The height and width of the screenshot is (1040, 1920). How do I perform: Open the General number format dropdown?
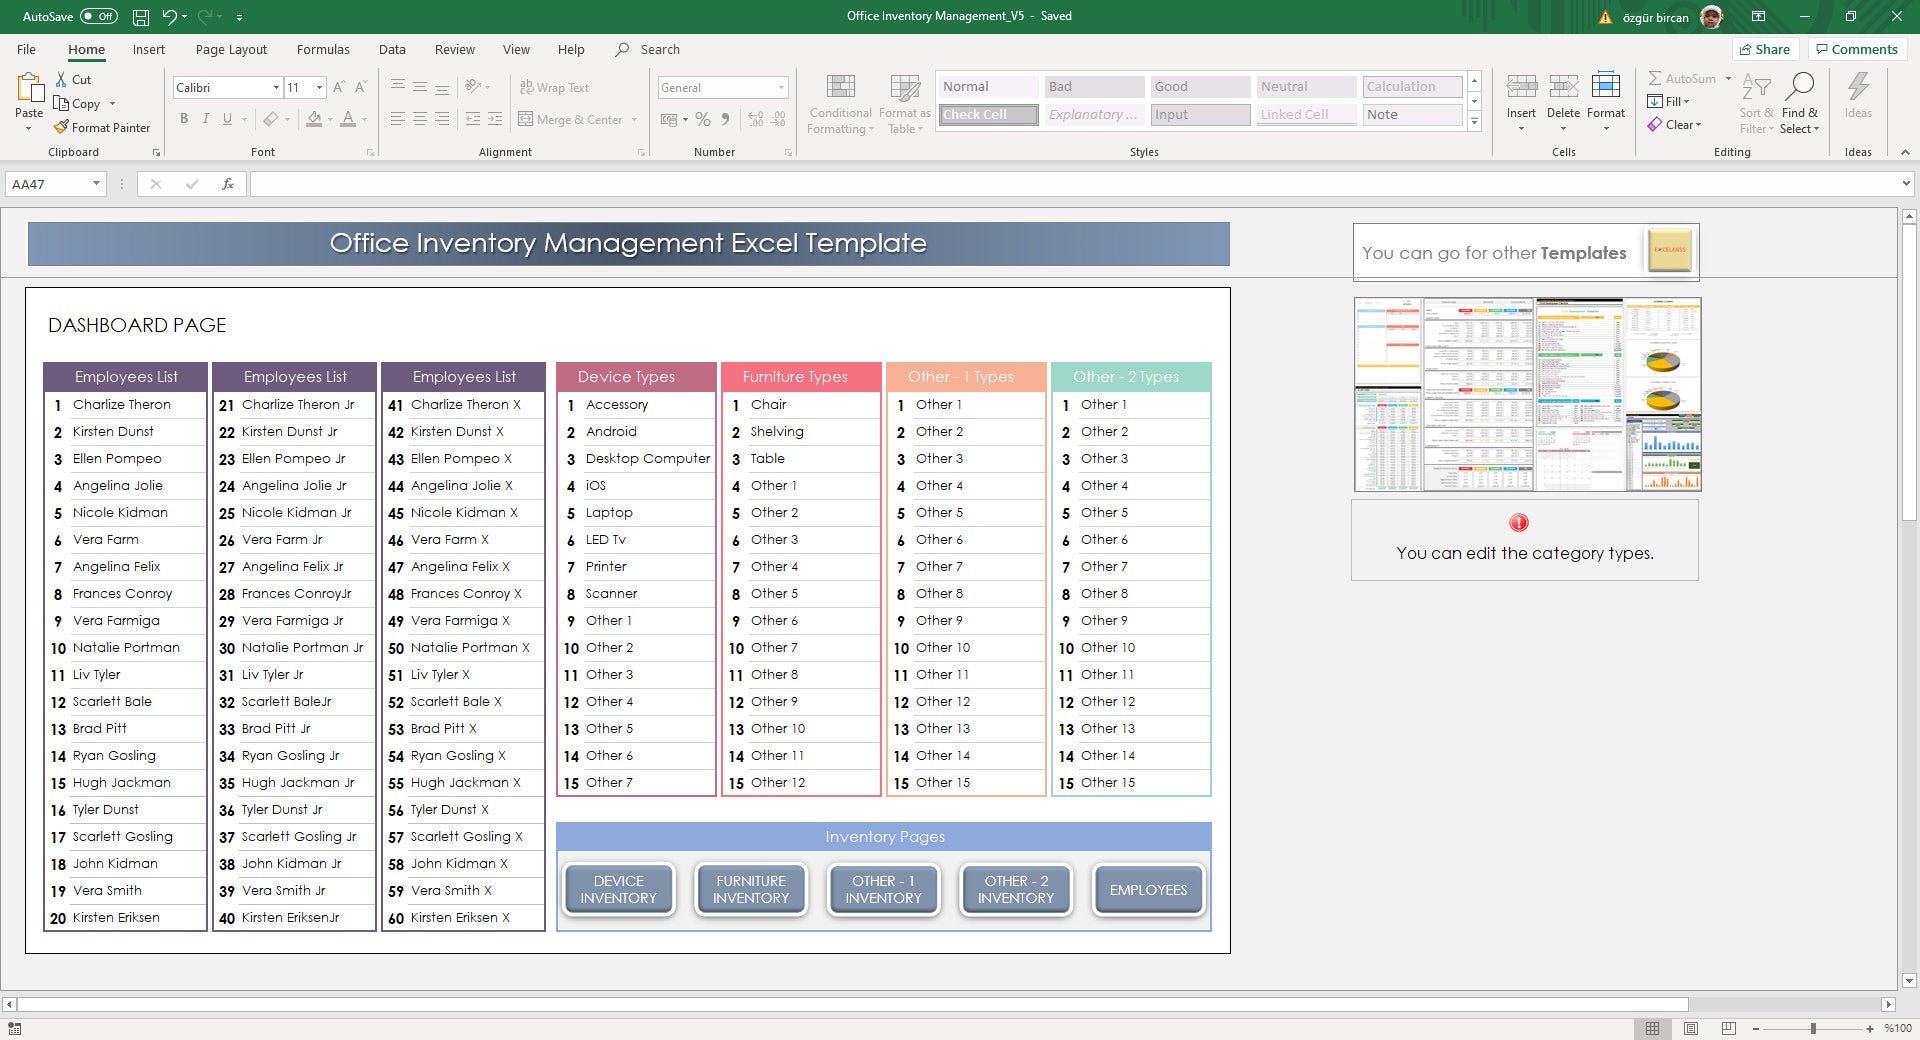tap(781, 87)
